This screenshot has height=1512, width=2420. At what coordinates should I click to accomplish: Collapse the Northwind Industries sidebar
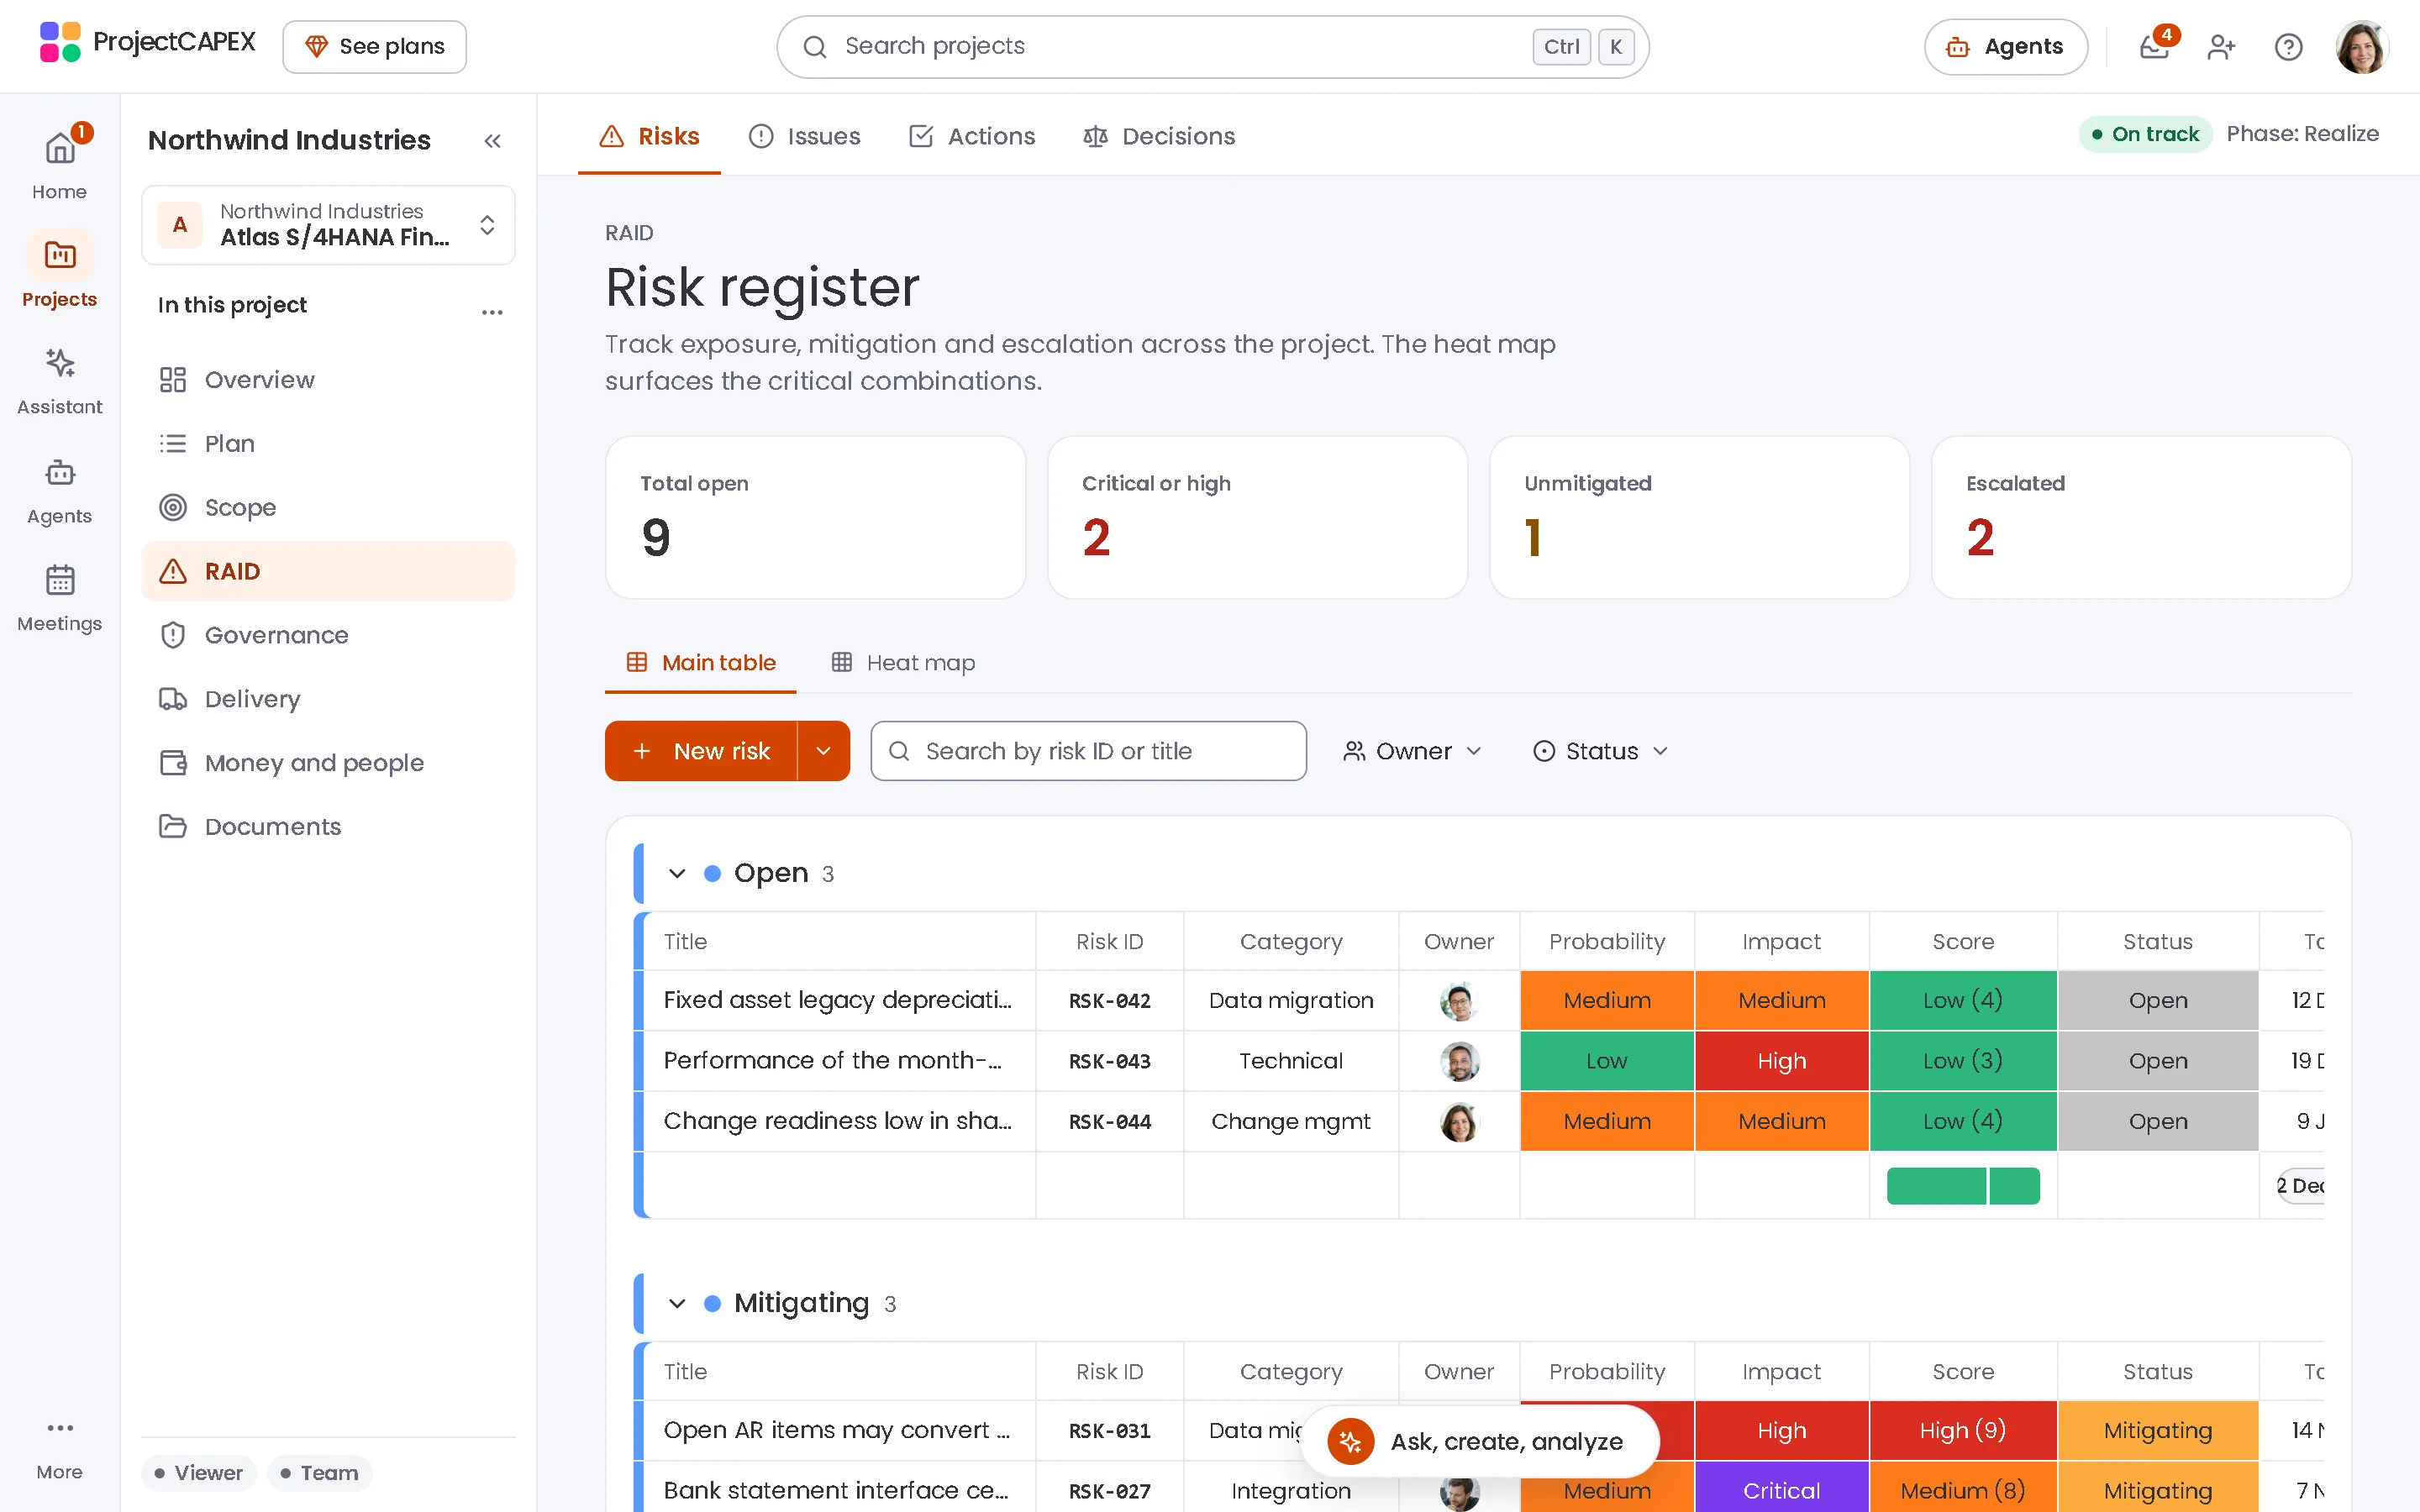tap(492, 140)
